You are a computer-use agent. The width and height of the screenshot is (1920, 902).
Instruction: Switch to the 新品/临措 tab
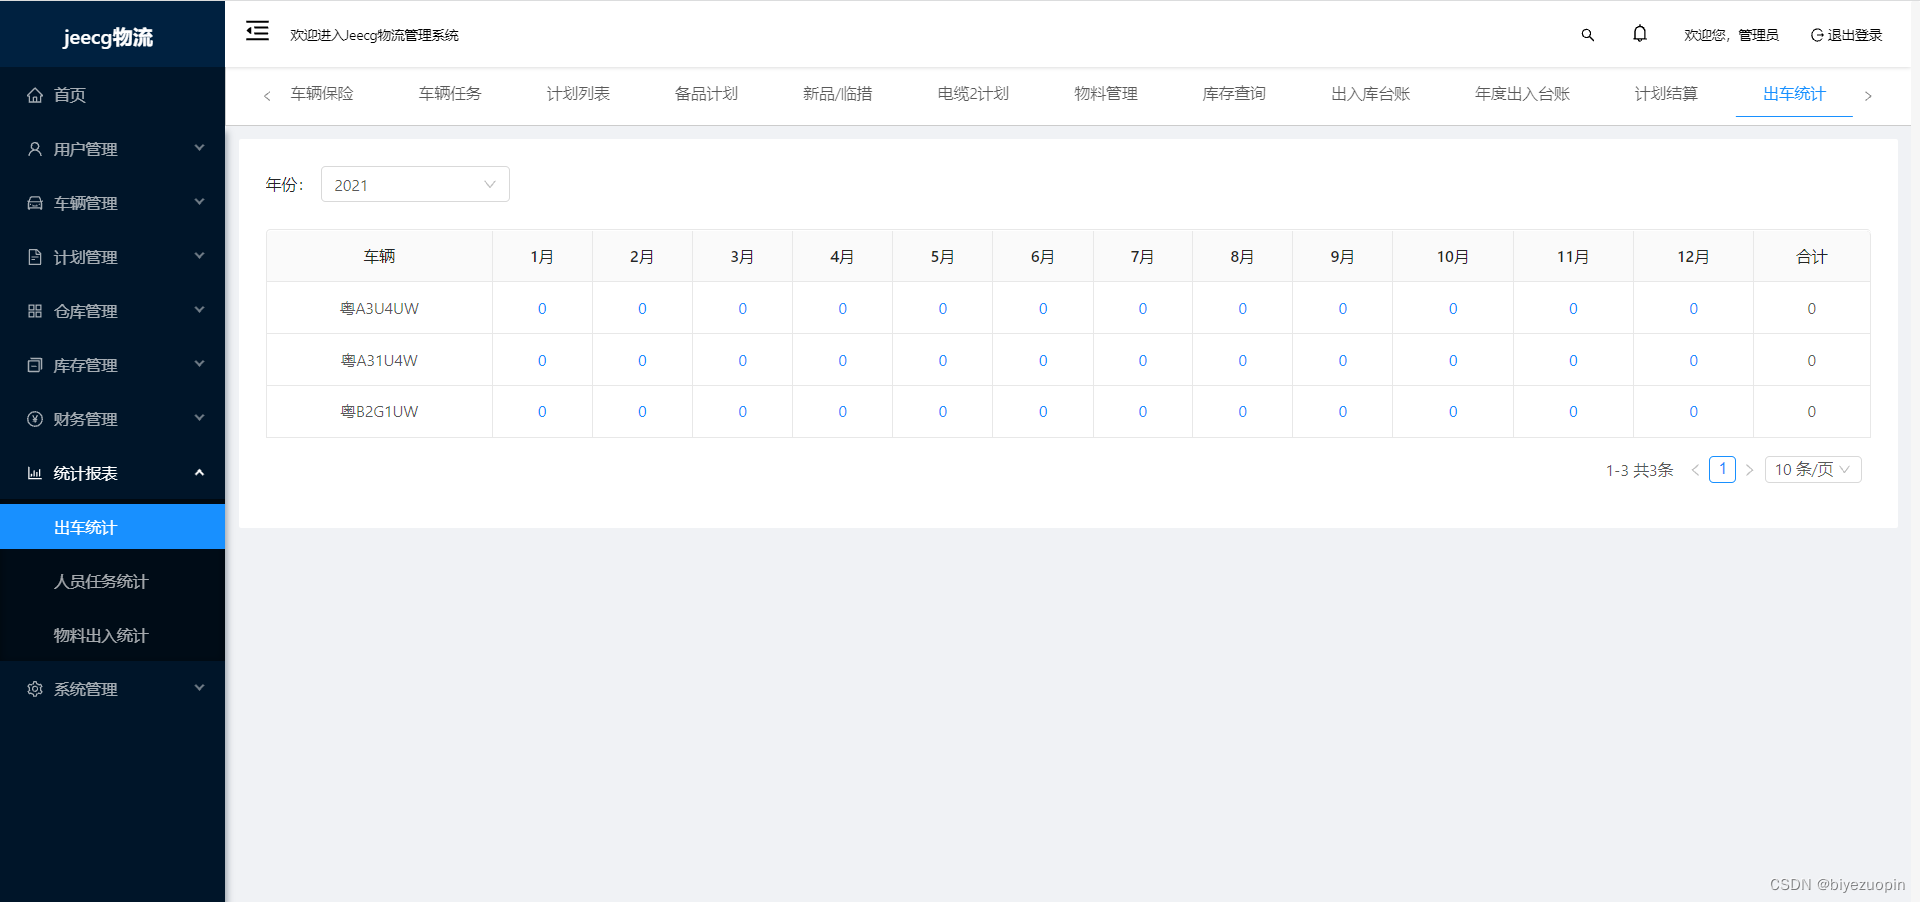coord(838,94)
